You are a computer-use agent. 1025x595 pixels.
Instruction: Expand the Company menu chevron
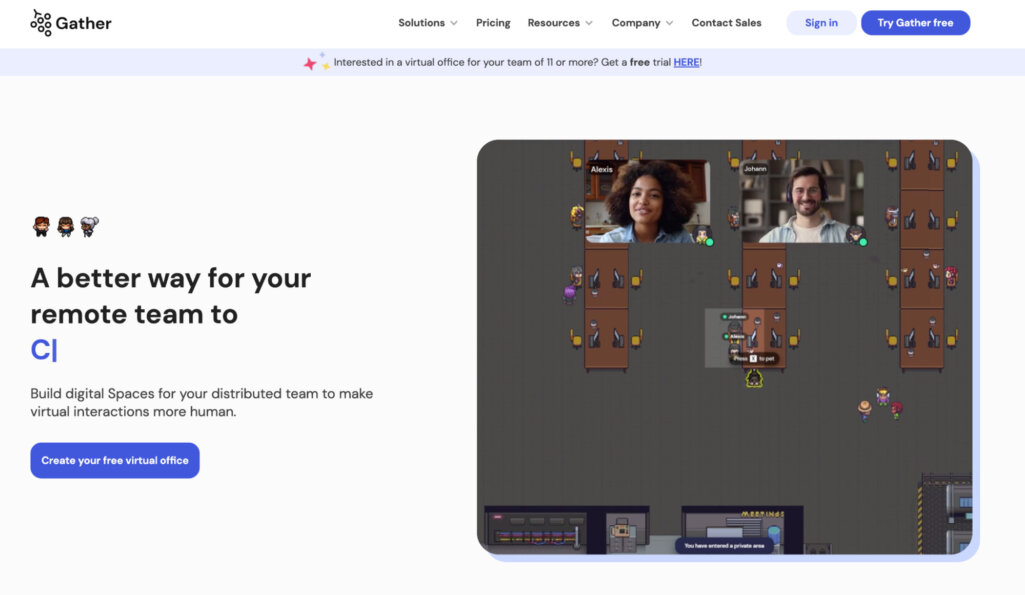click(x=669, y=23)
